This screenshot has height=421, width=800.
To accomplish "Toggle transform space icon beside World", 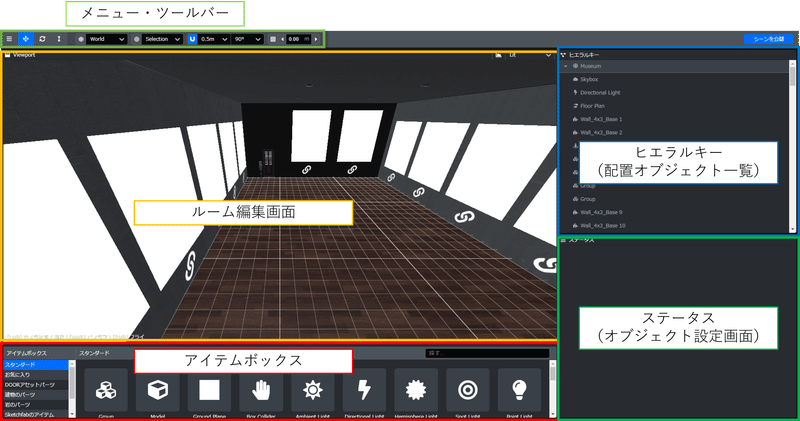I will [x=81, y=39].
